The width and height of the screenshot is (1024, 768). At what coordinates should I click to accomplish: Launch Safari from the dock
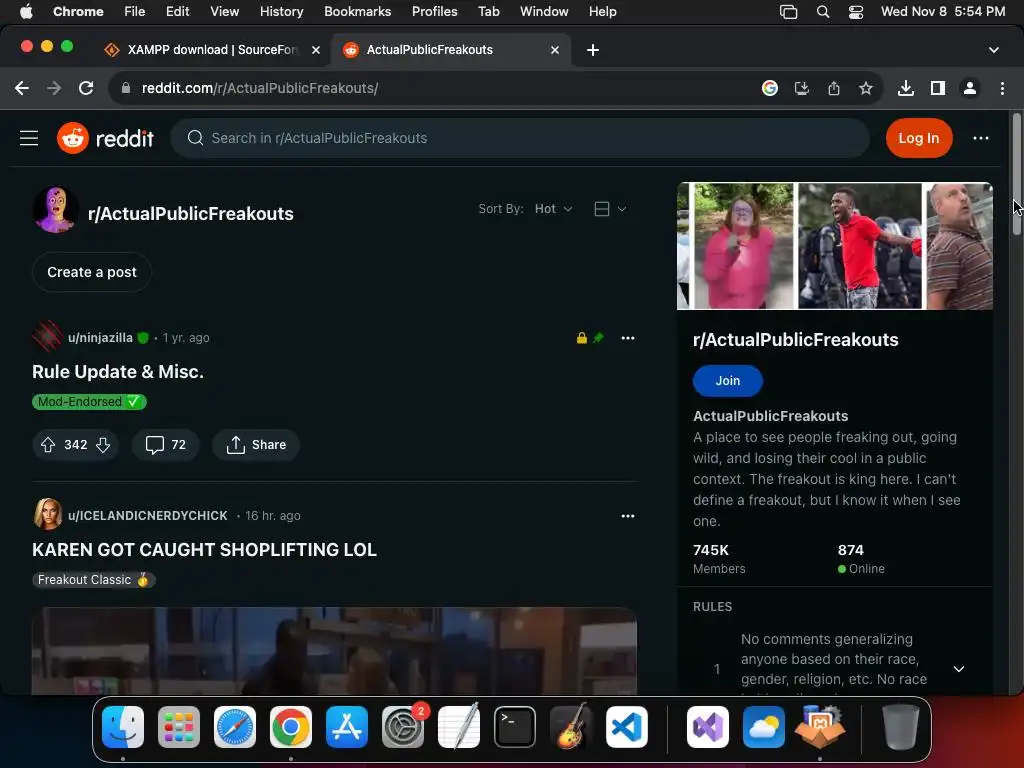pos(235,727)
